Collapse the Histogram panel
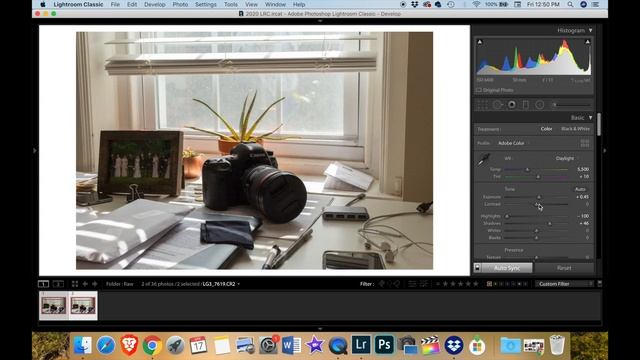Image resolution: width=640 pixels, height=360 pixels. click(590, 31)
